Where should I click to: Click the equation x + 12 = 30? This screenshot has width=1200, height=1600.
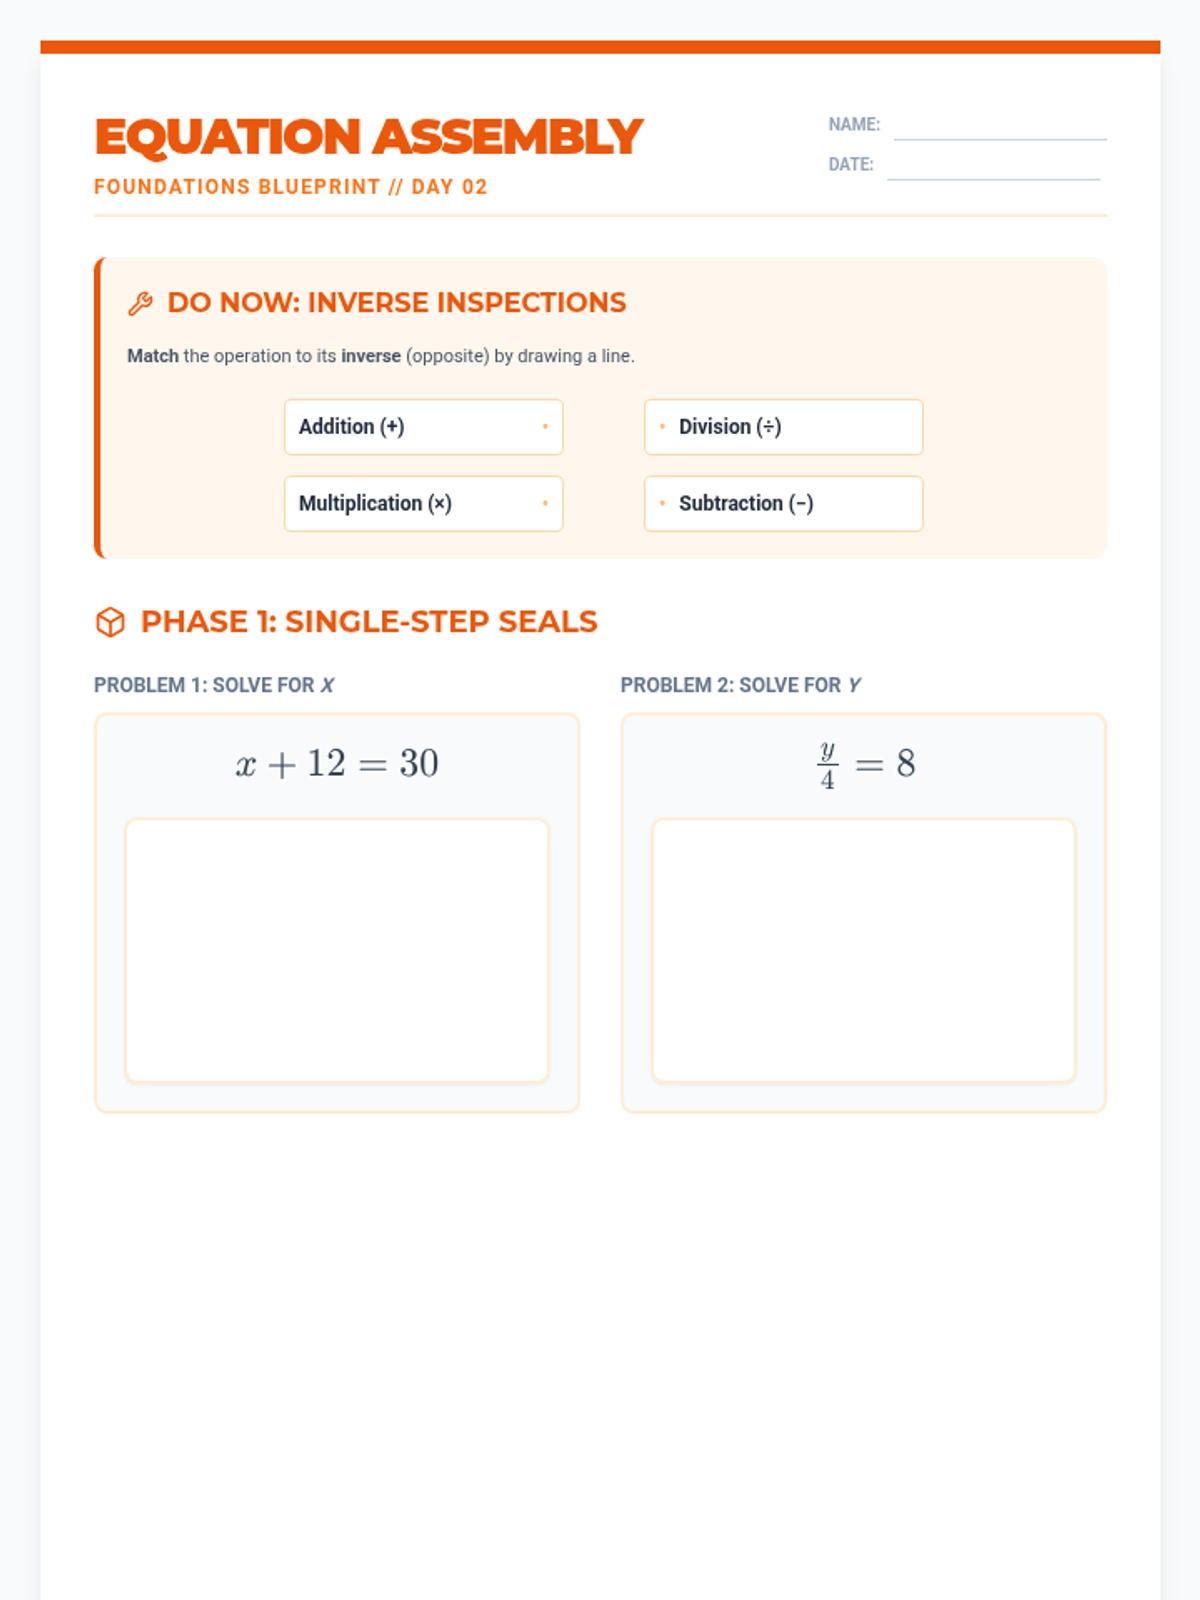coord(337,764)
